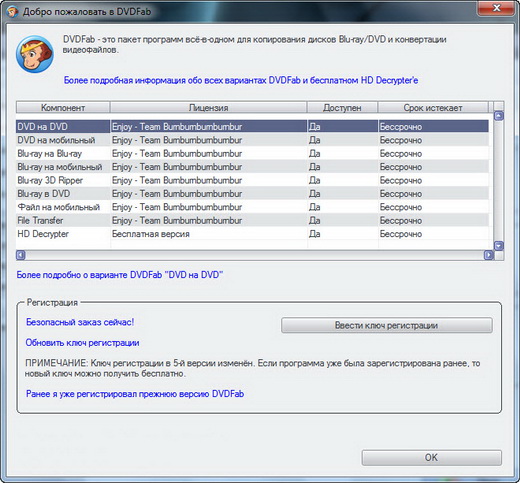
Task: Select the HD Decrypter component row
Action: (x=252, y=234)
